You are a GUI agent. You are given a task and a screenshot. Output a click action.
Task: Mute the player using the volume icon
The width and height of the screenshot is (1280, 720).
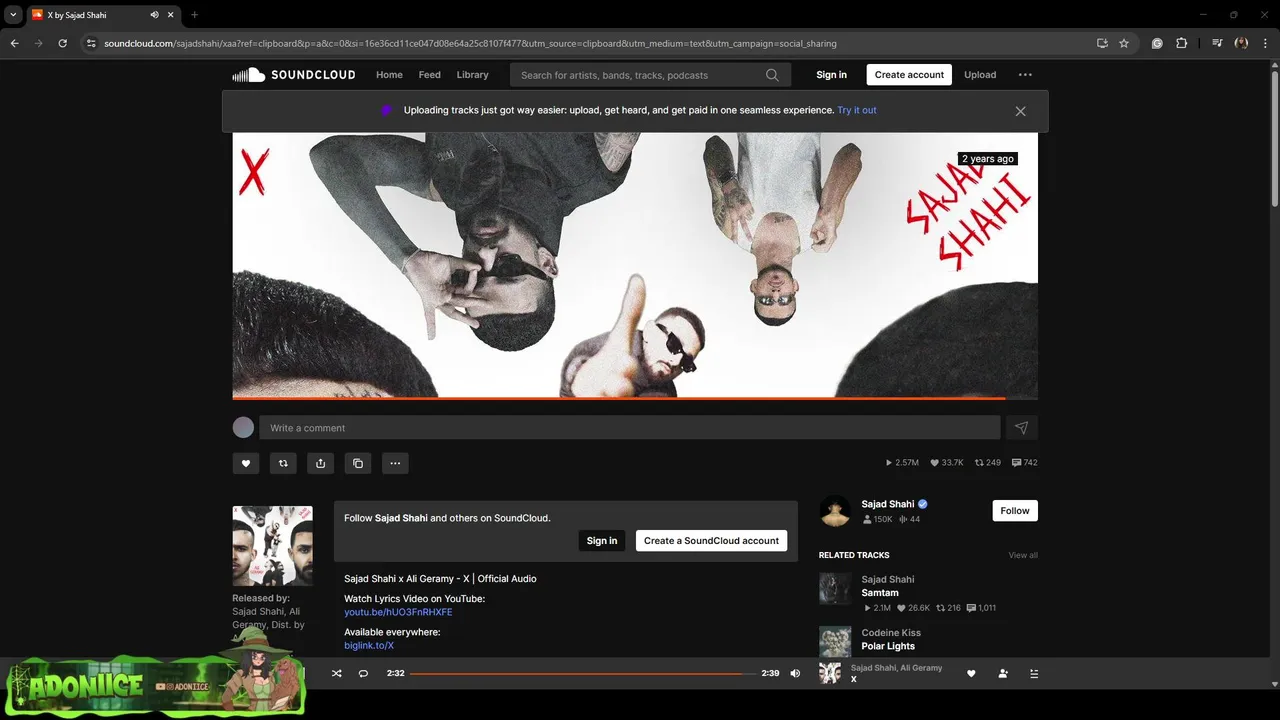click(795, 674)
